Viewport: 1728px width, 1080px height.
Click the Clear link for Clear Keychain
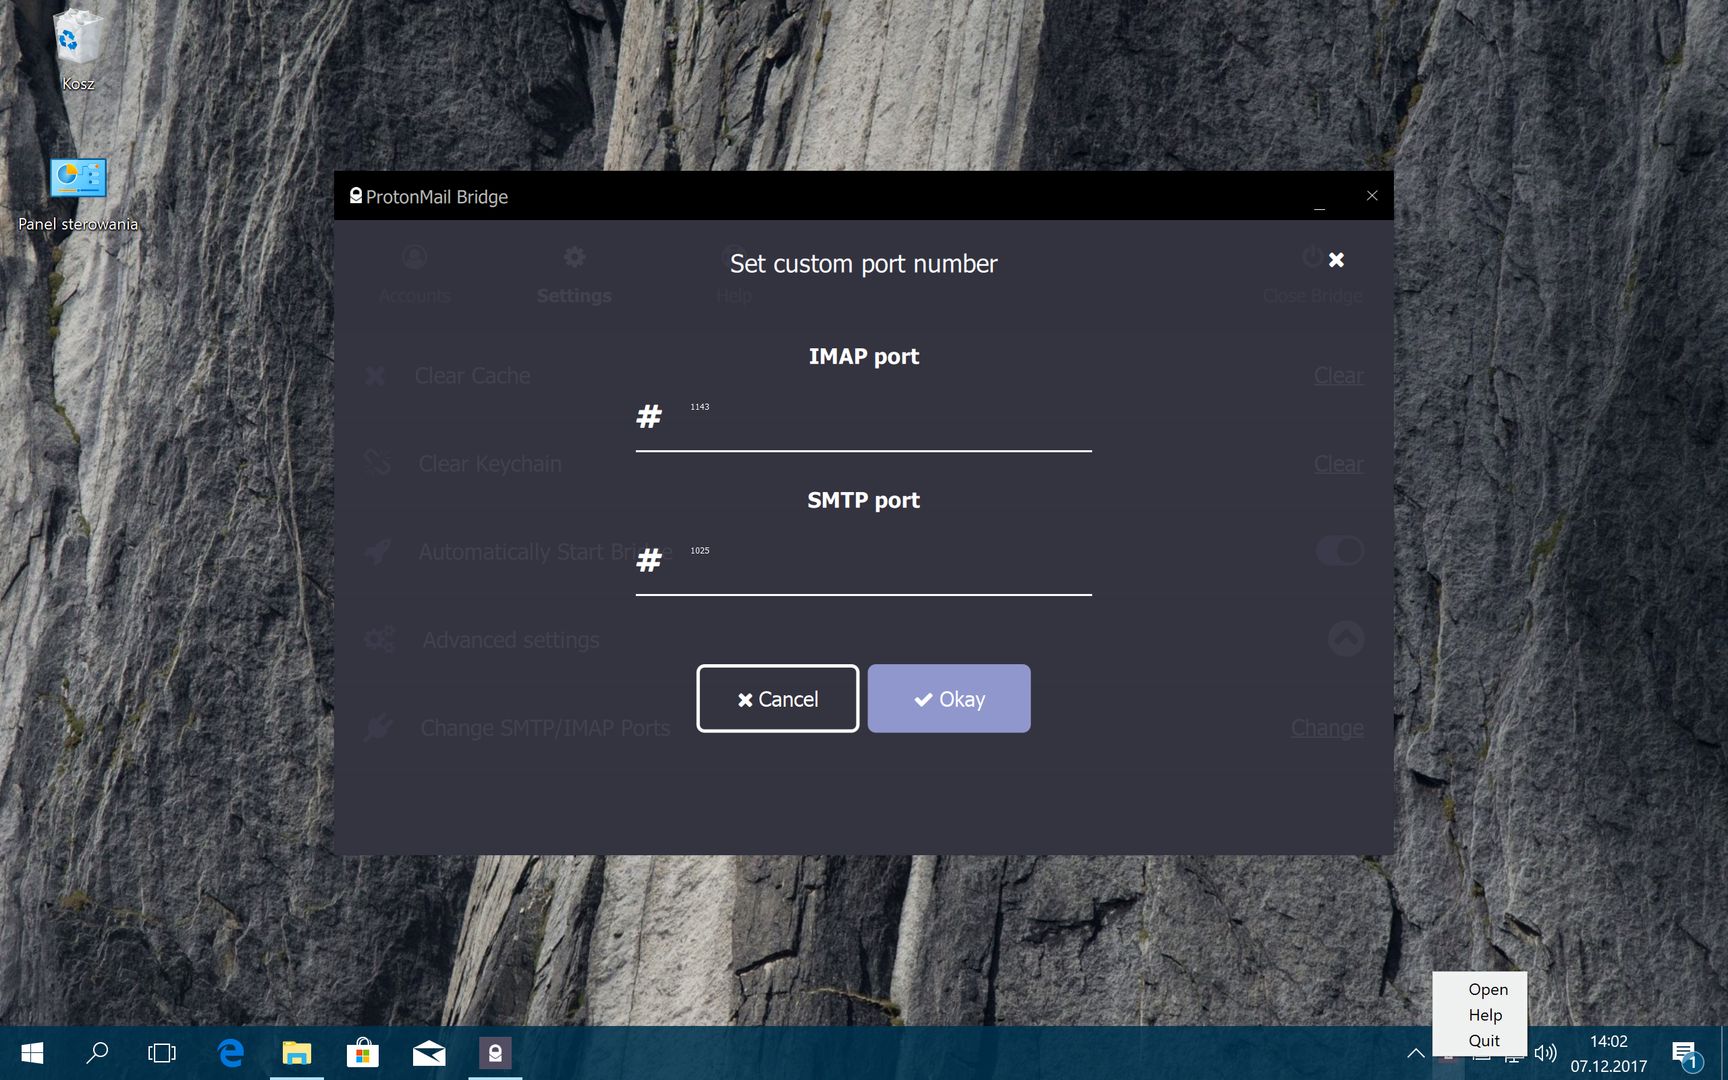[x=1338, y=464]
